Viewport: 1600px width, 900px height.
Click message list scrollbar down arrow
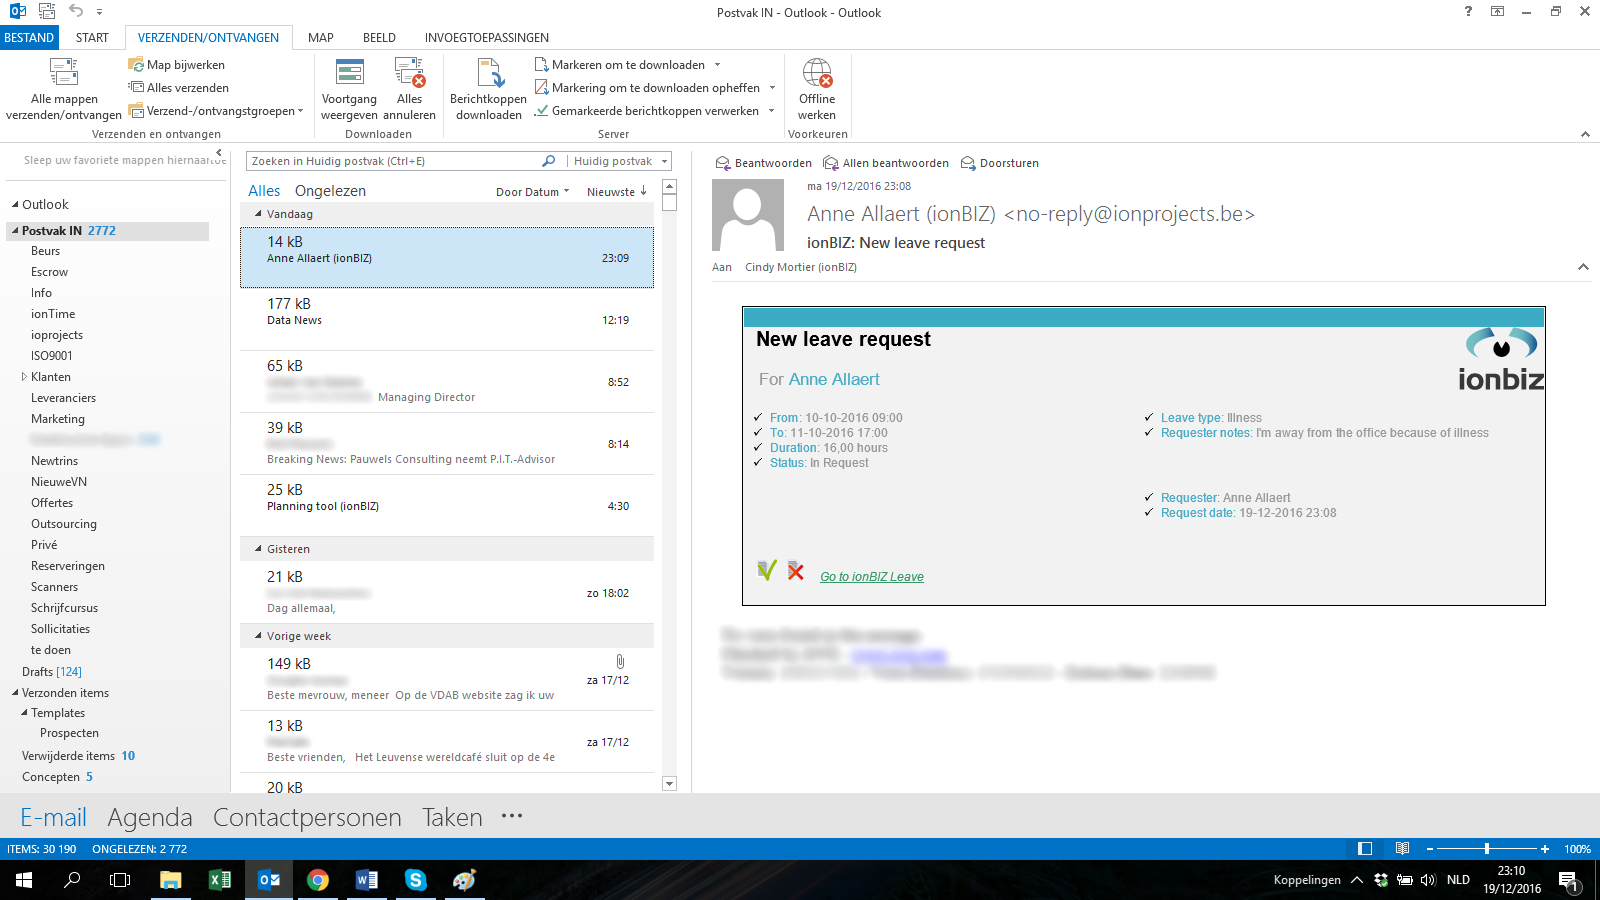pyautogui.click(x=670, y=784)
